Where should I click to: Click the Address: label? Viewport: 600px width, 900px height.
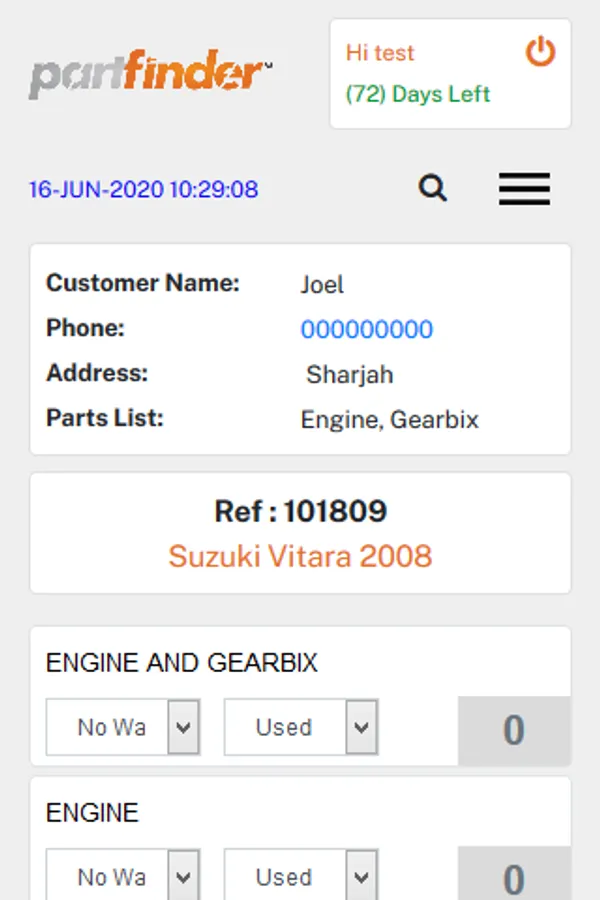point(97,373)
